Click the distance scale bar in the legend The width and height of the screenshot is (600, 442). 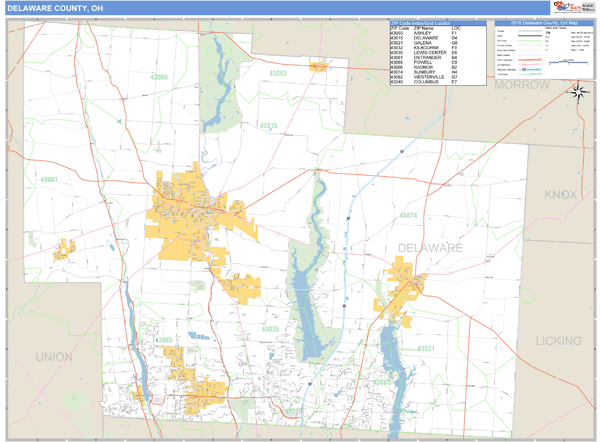click(568, 62)
